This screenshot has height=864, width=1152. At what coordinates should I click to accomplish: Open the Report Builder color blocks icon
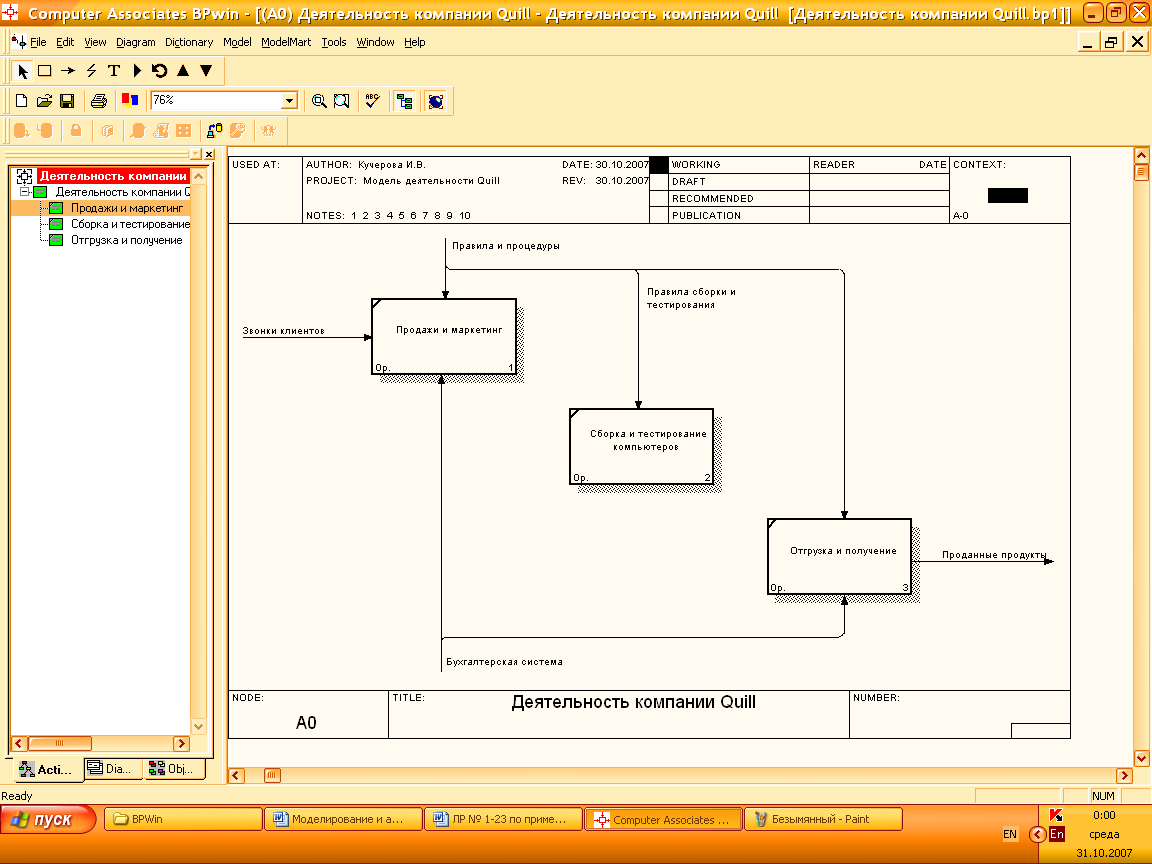[130, 101]
